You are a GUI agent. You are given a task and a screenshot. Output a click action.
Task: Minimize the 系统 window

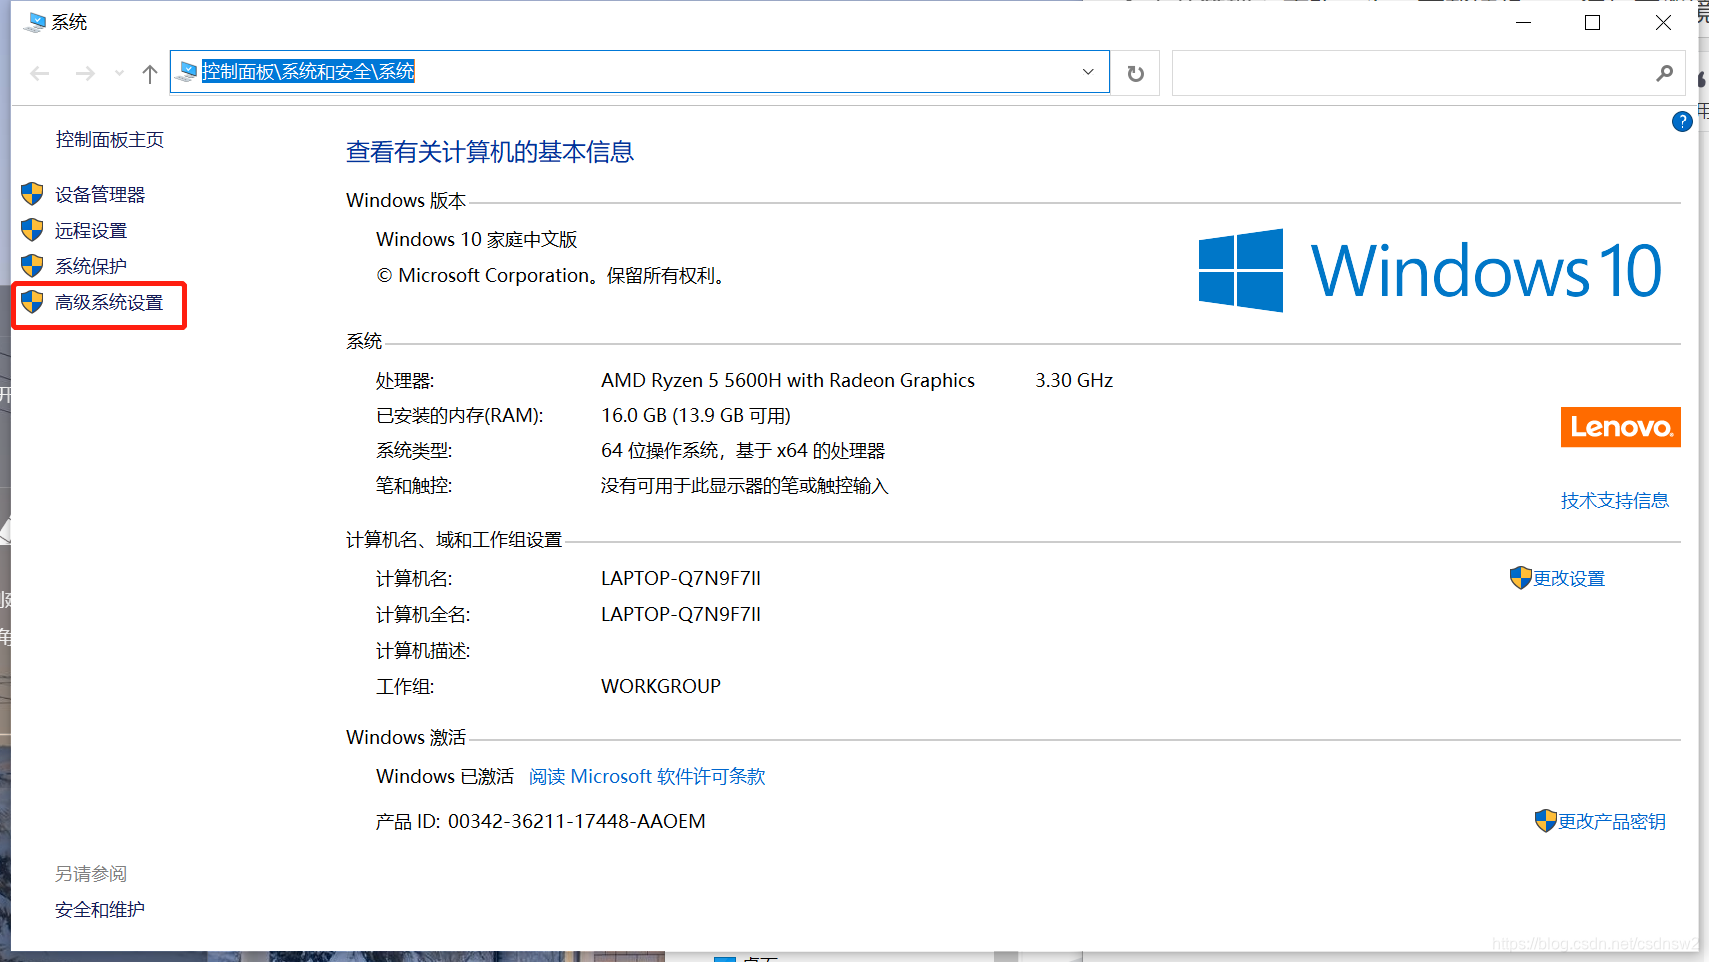pyautogui.click(x=1523, y=23)
